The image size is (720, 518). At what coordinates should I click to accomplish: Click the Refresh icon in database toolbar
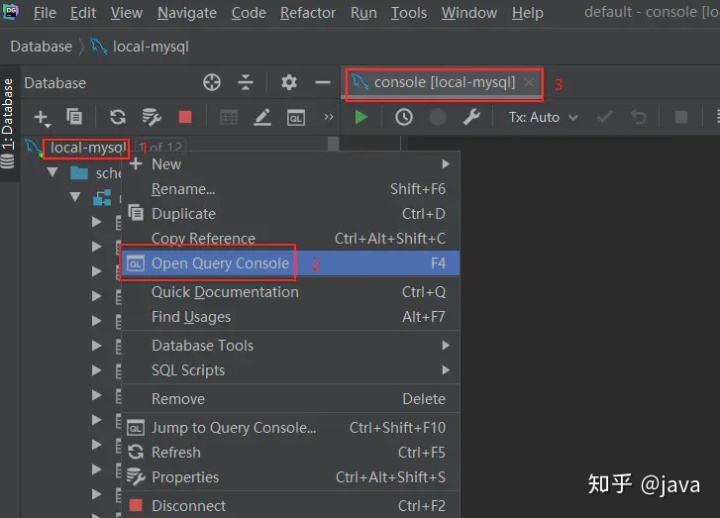(x=118, y=117)
